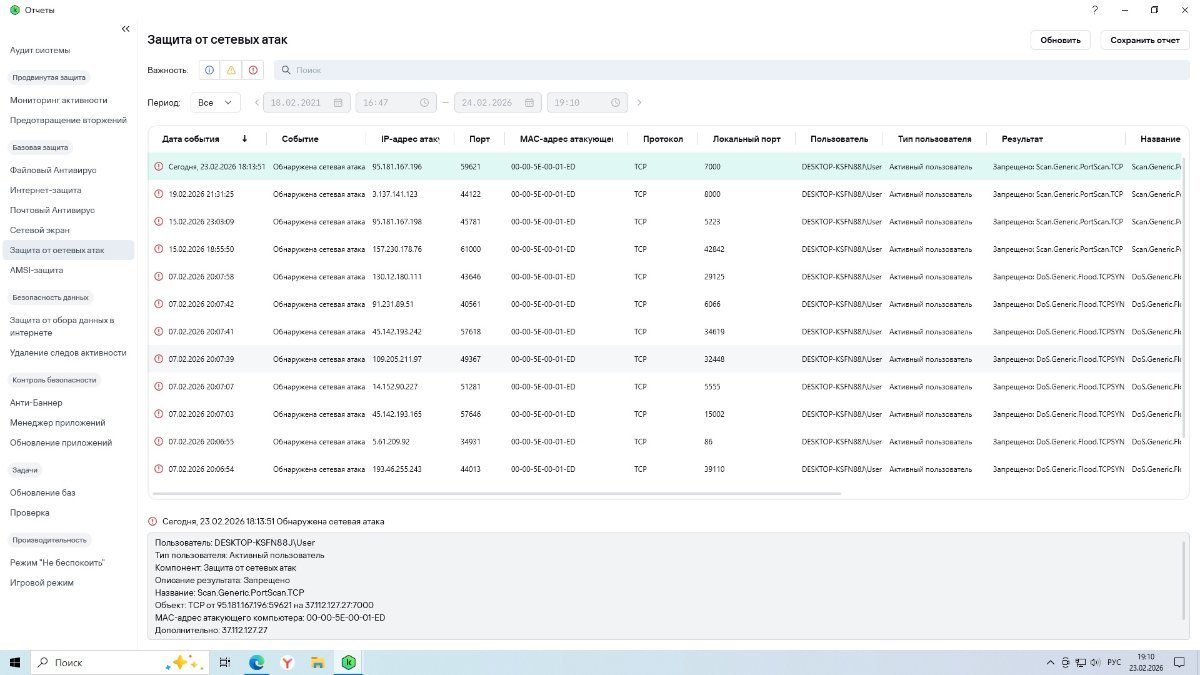Open Сетевой экран report in sidebar

40,230
